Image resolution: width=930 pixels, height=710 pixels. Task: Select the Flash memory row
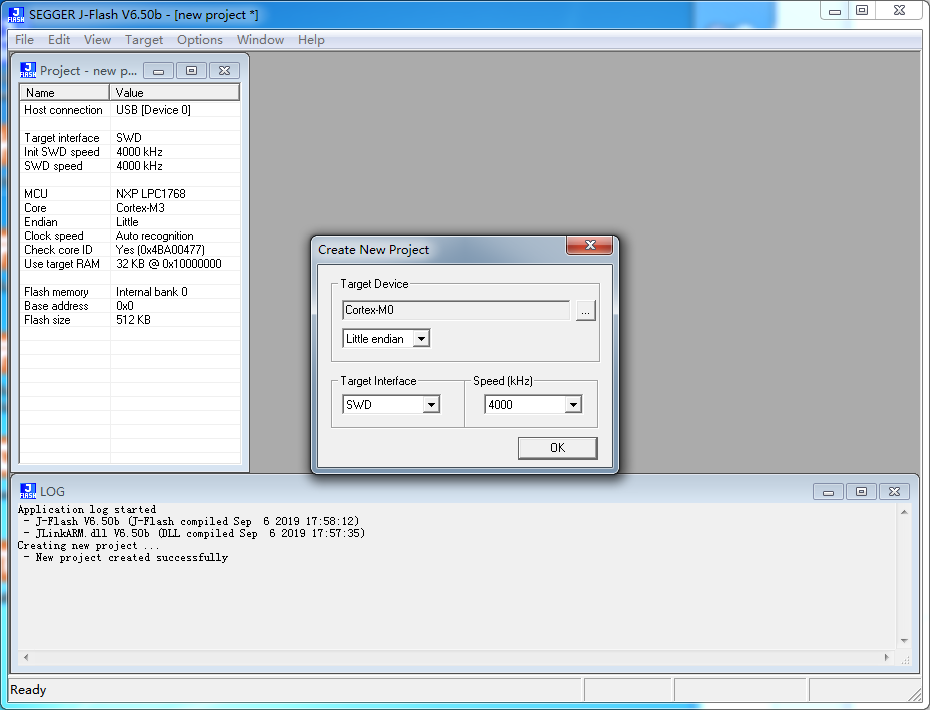130,292
